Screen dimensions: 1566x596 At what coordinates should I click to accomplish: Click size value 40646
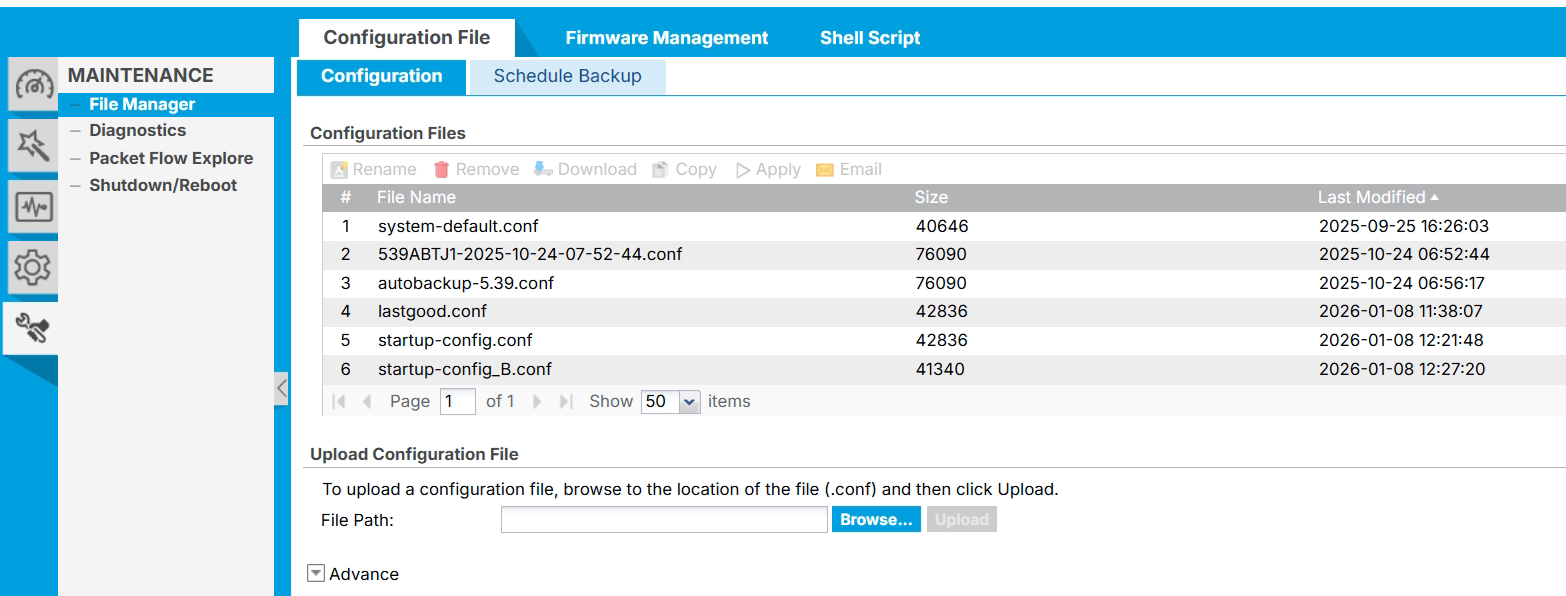[x=942, y=226]
